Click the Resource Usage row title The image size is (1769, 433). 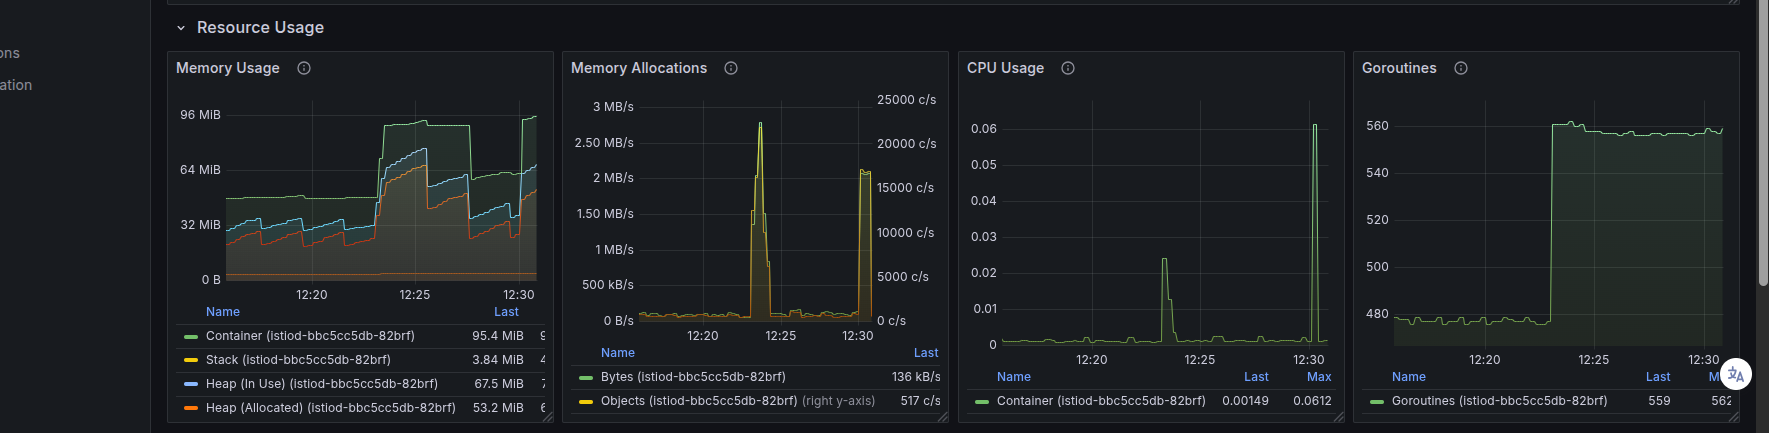point(260,28)
